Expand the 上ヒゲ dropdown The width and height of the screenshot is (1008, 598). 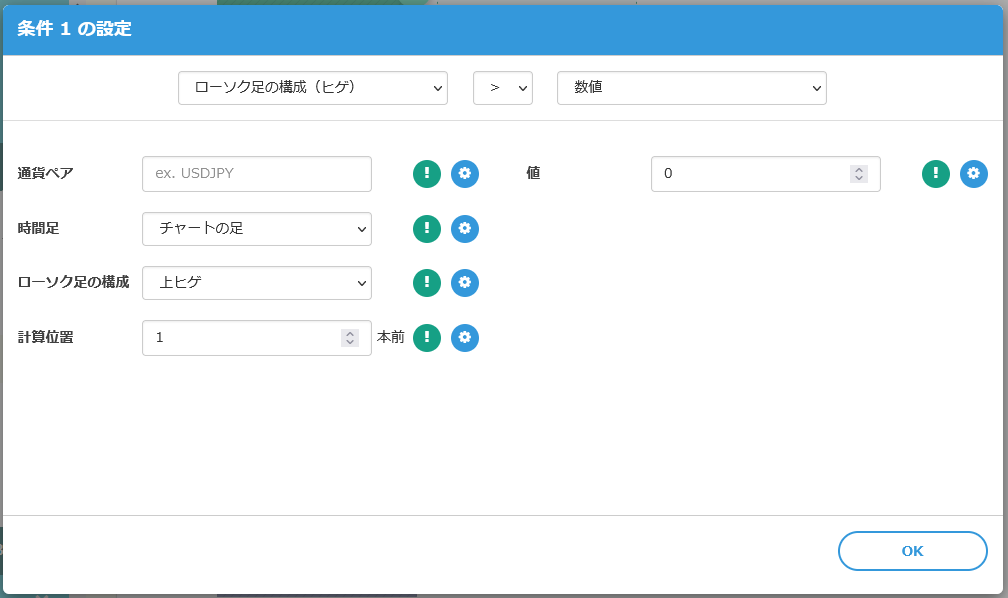click(257, 283)
